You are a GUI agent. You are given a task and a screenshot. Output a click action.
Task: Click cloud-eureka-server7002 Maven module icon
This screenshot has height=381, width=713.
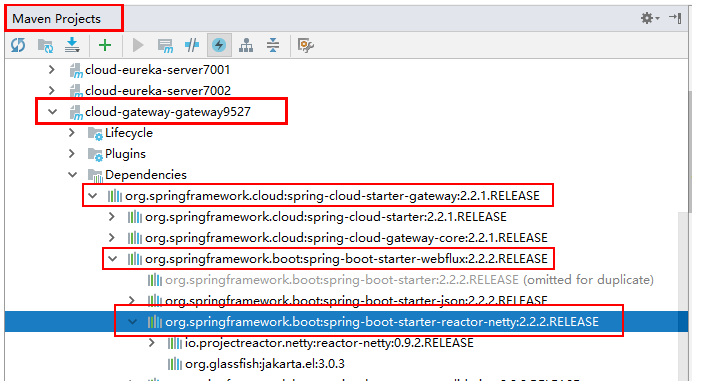(x=76, y=91)
